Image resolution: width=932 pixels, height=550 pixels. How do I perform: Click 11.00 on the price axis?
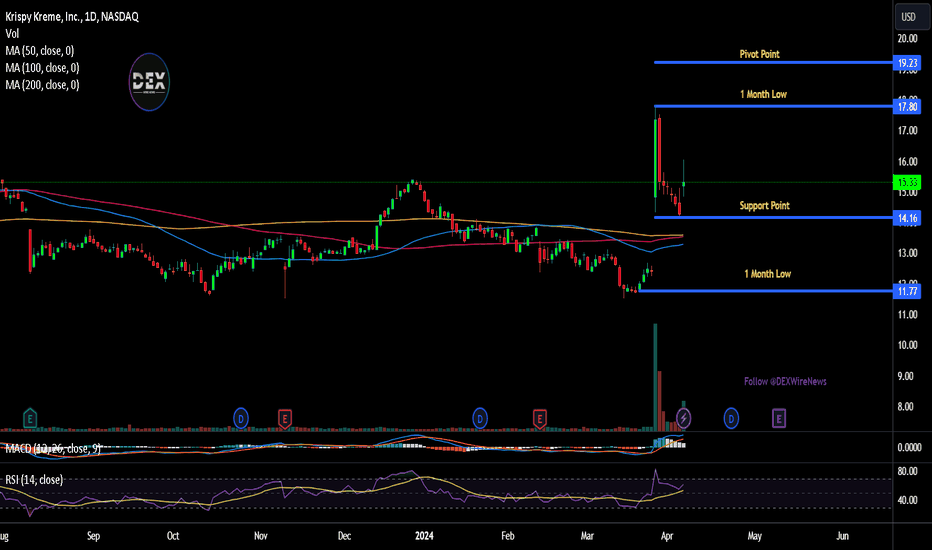coord(907,315)
